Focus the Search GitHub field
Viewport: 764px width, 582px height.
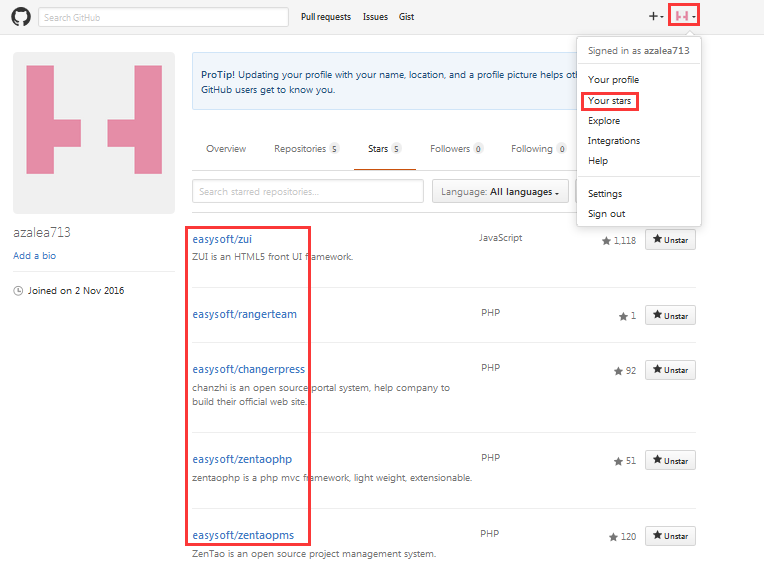pos(163,17)
